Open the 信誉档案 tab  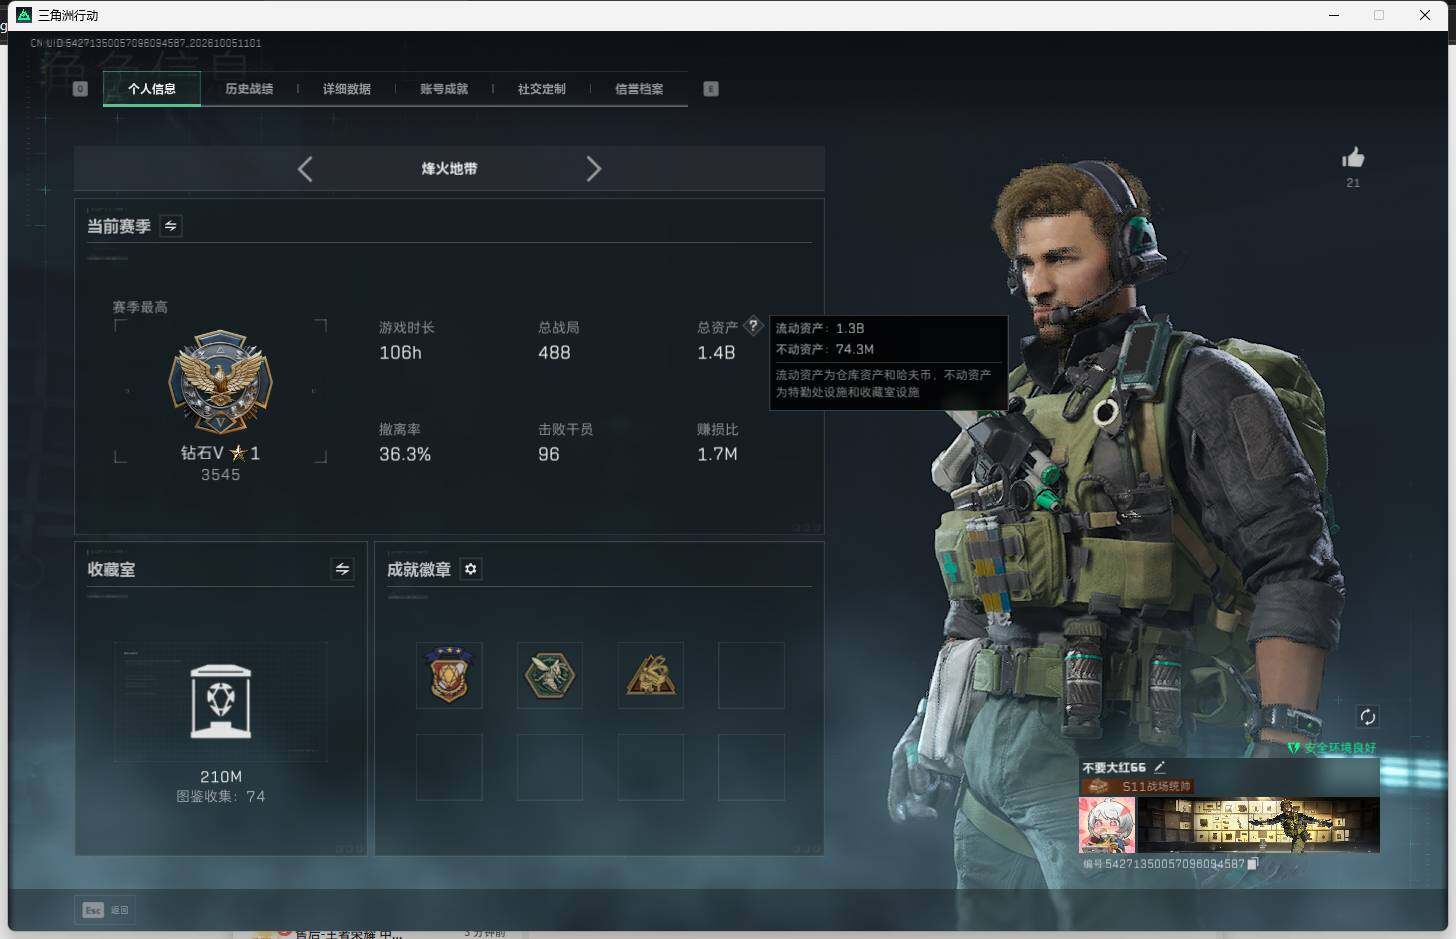click(639, 89)
